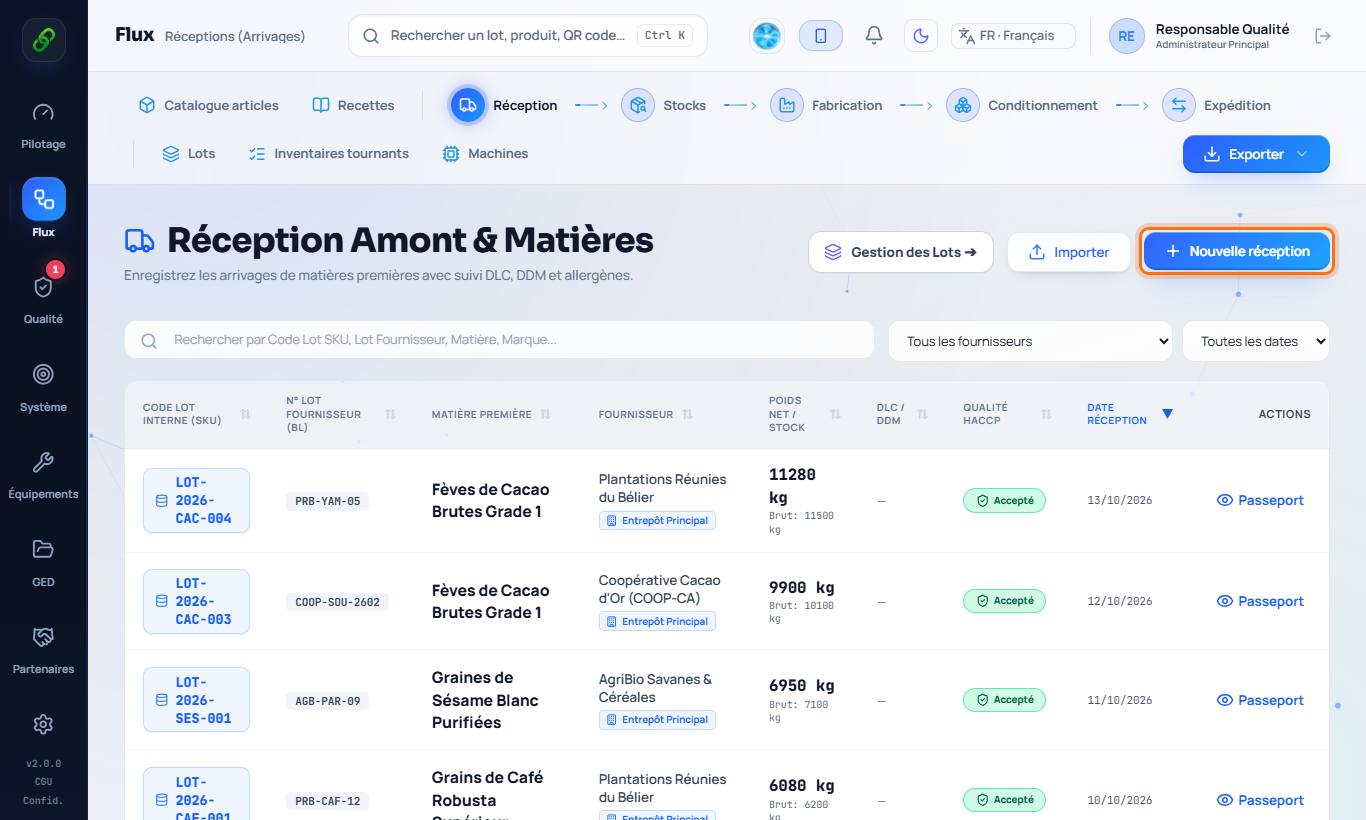Viewport: 1366px width, 820px height.
Task: Click the CGU link at bottom
Action: 43,781
